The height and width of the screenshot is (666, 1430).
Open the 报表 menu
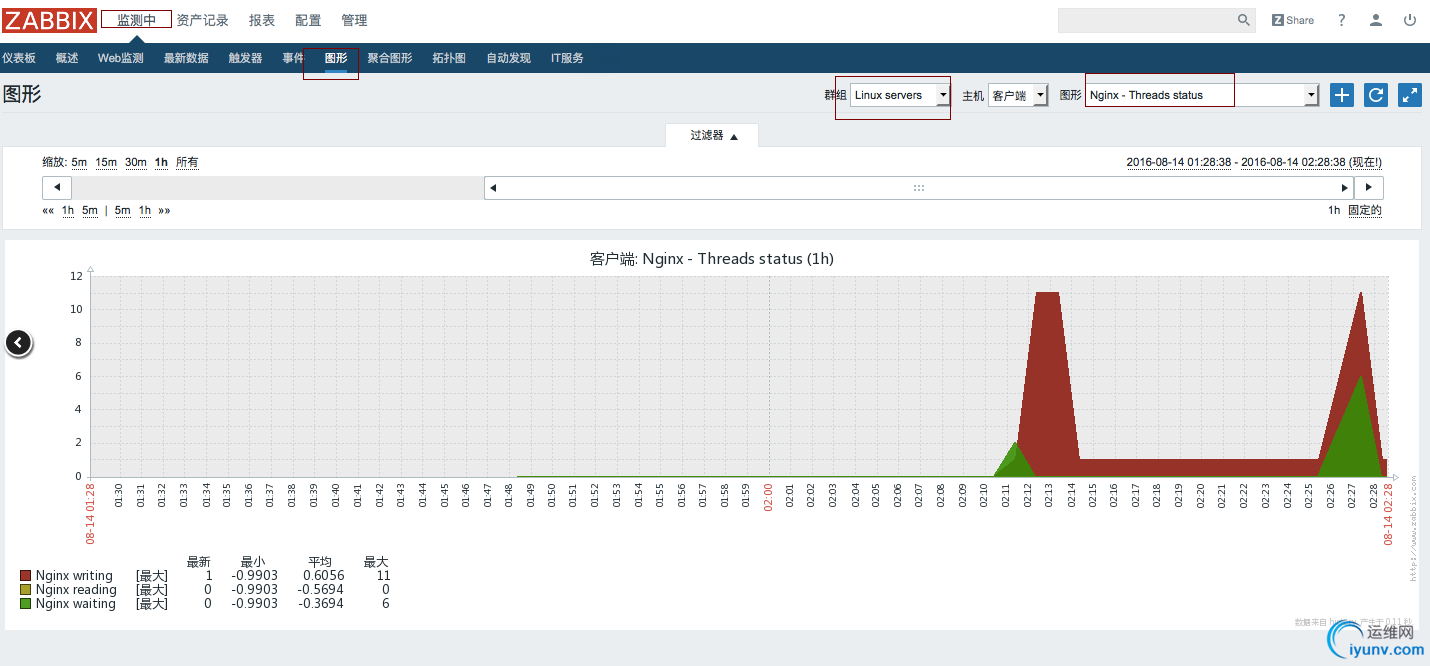(262, 20)
